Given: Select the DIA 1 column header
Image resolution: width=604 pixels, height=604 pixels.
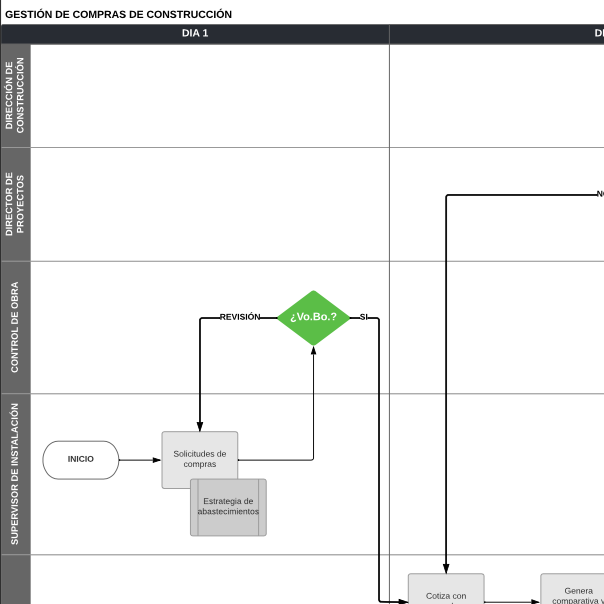Looking at the screenshot, I should coord(195,34).
